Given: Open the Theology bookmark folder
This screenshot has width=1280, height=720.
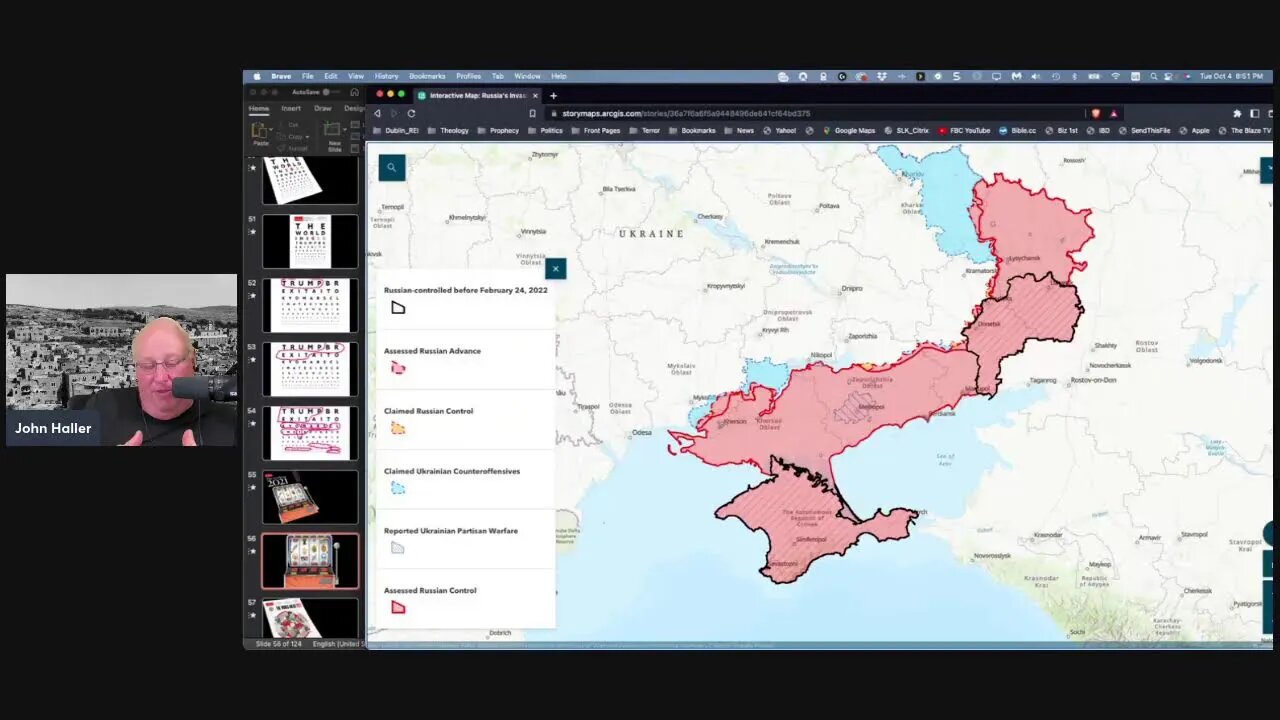Looking at the screenshot, I should (x=448, y=130).
